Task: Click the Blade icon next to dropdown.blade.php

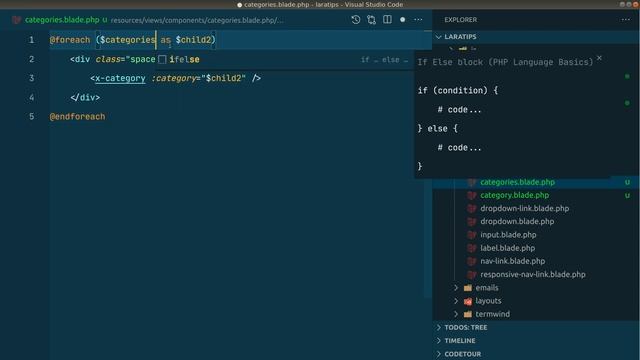Action: point(471,221)
